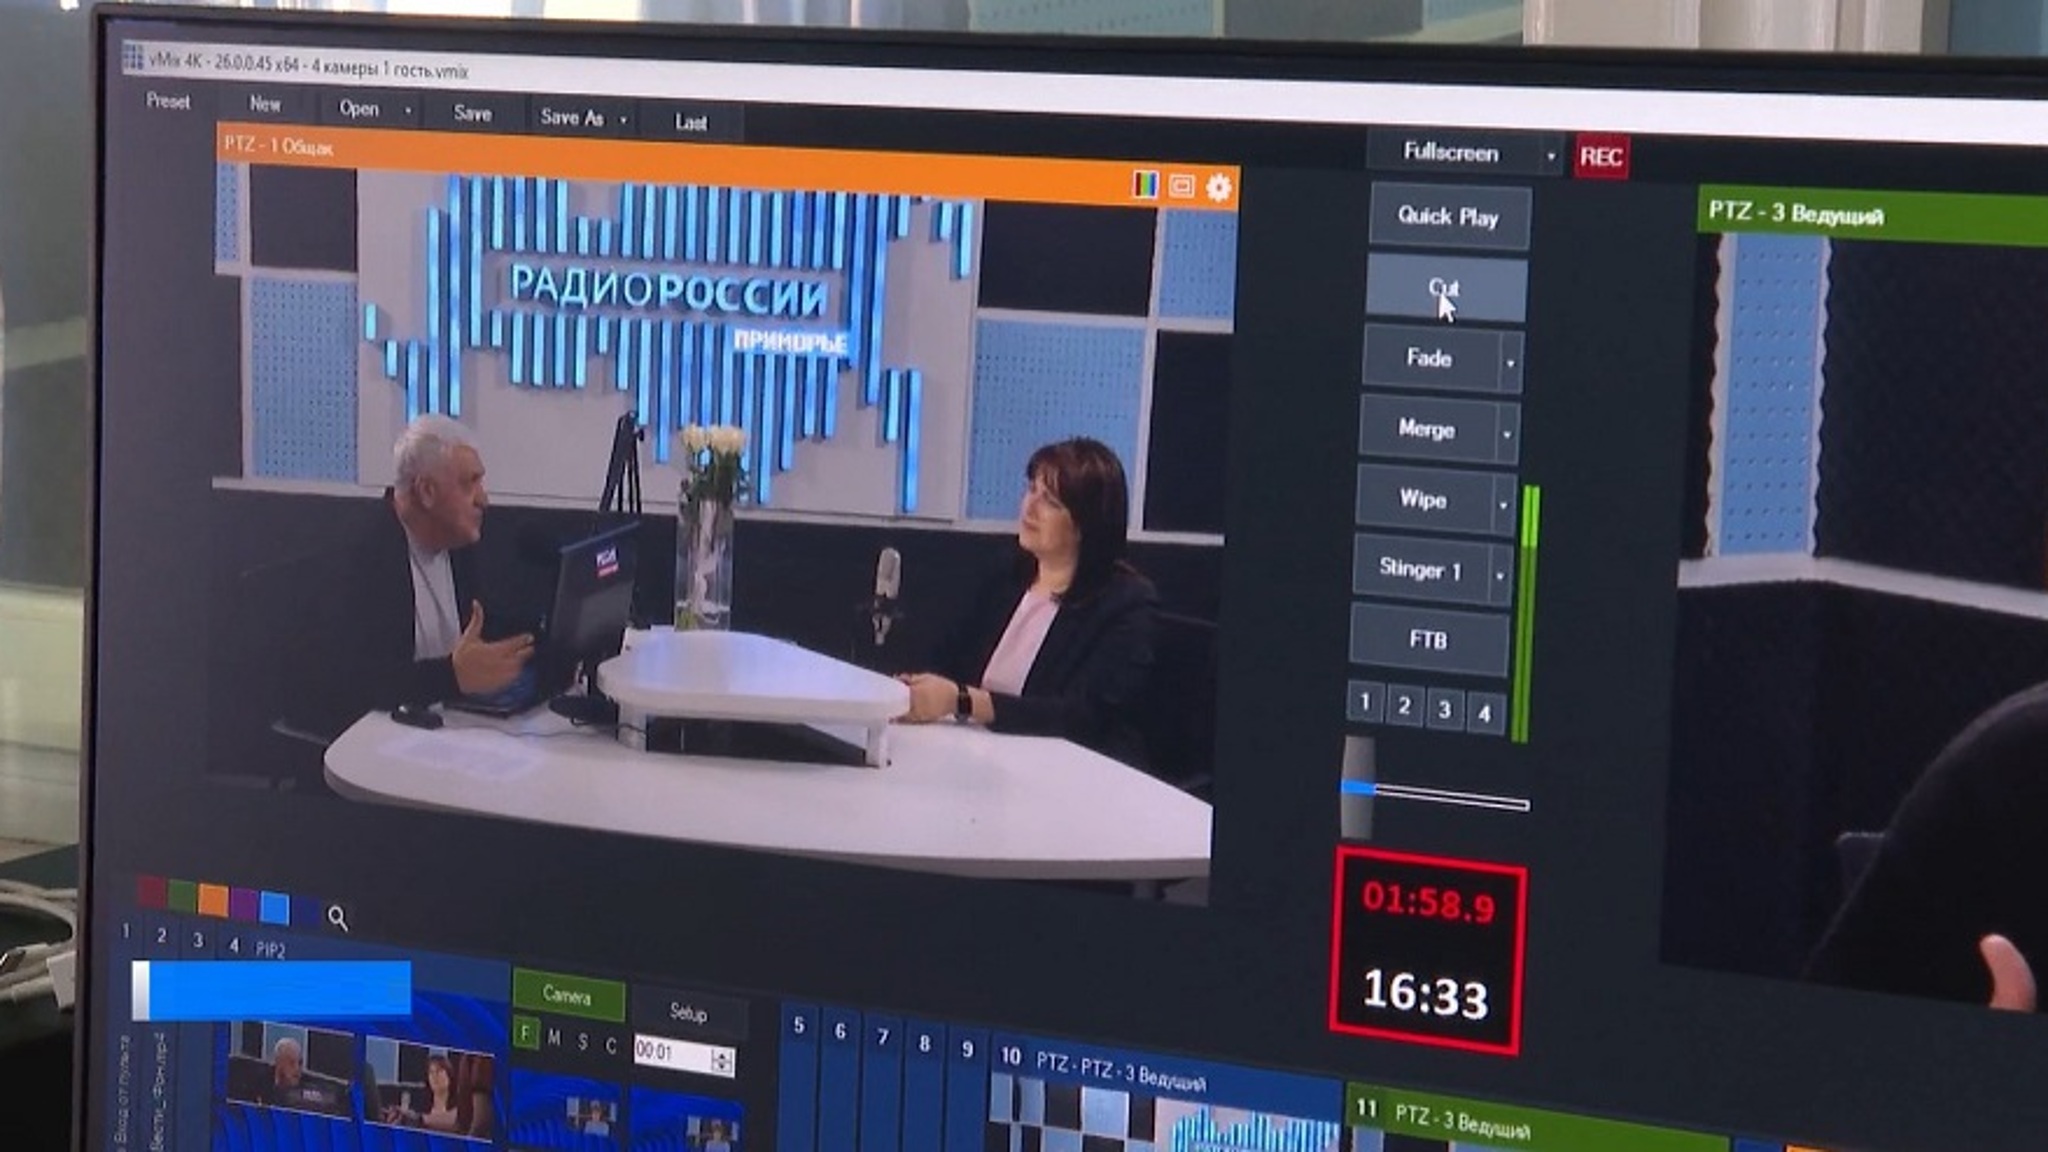This screenshot has height=1152, width=2048.
Task: Open the Setup button next to Camera
Action: [688, 1012]
